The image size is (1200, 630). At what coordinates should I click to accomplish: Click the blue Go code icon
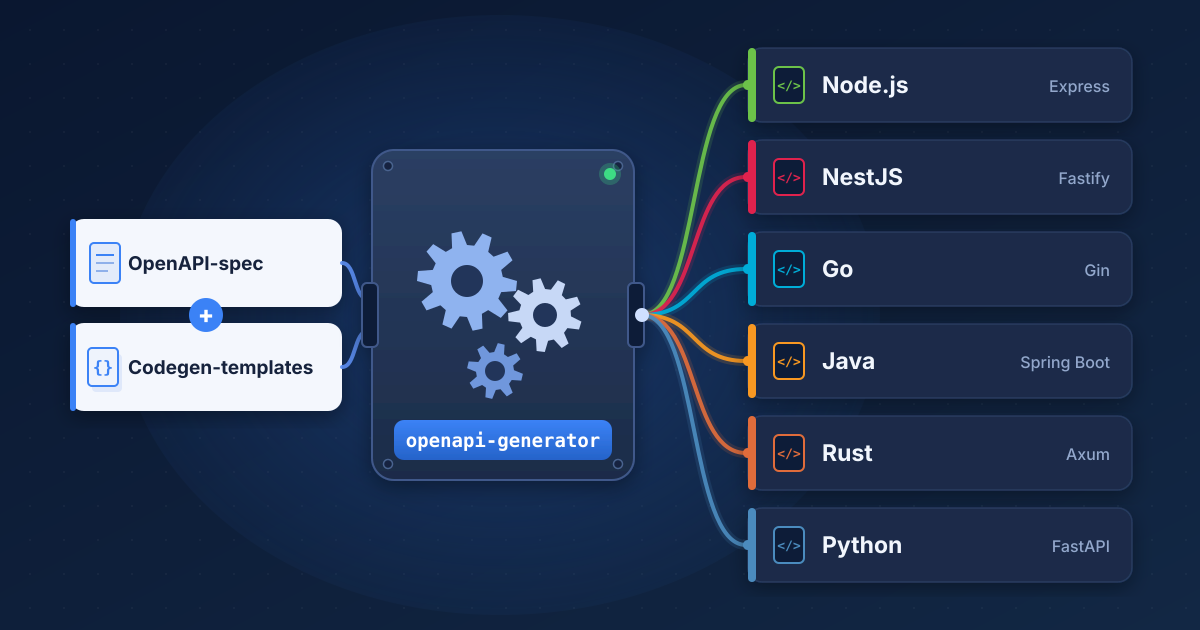pyautogui.click(x=789, y=270)
